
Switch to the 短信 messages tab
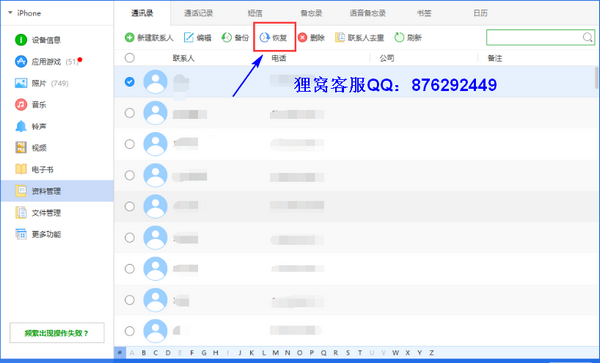(x=255, y=13)
